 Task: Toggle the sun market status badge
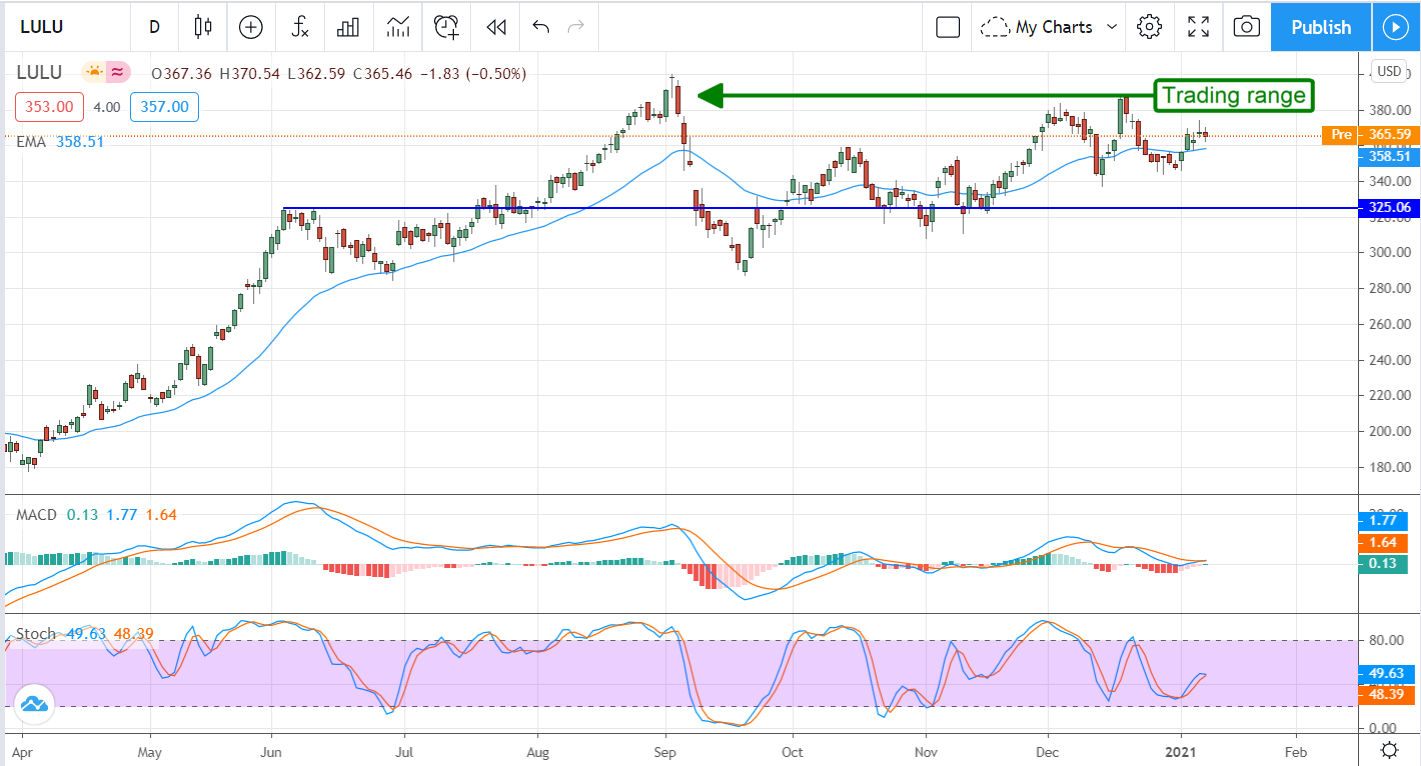94,72
